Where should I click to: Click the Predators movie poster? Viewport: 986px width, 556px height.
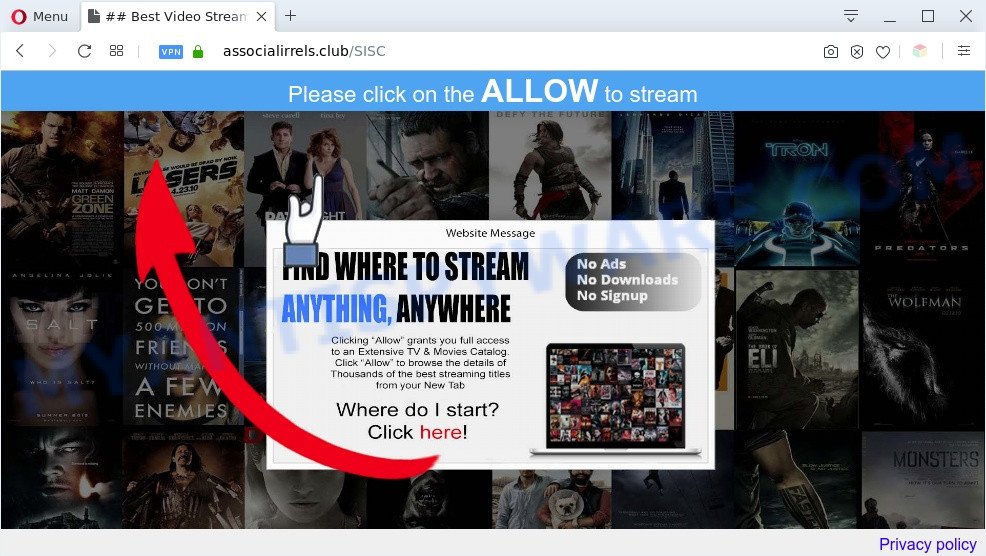click(x=922, y=189)
